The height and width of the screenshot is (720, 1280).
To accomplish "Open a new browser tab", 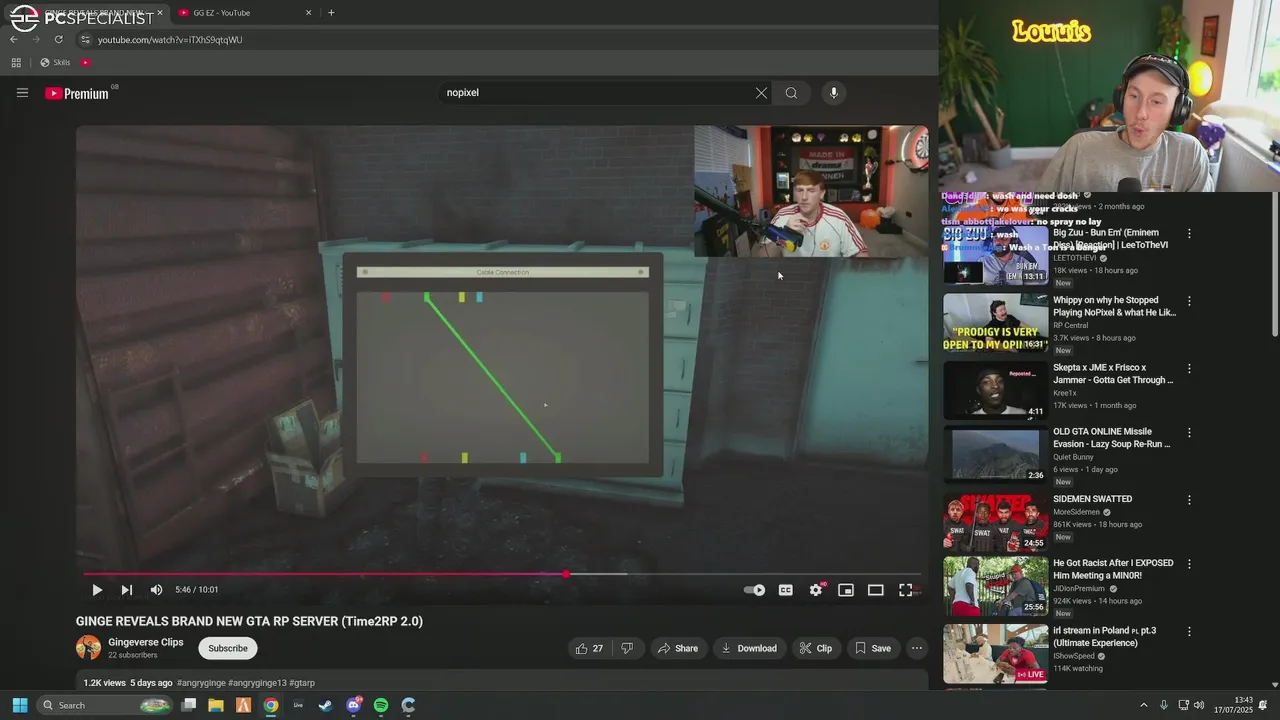I will tap(331, 13).
